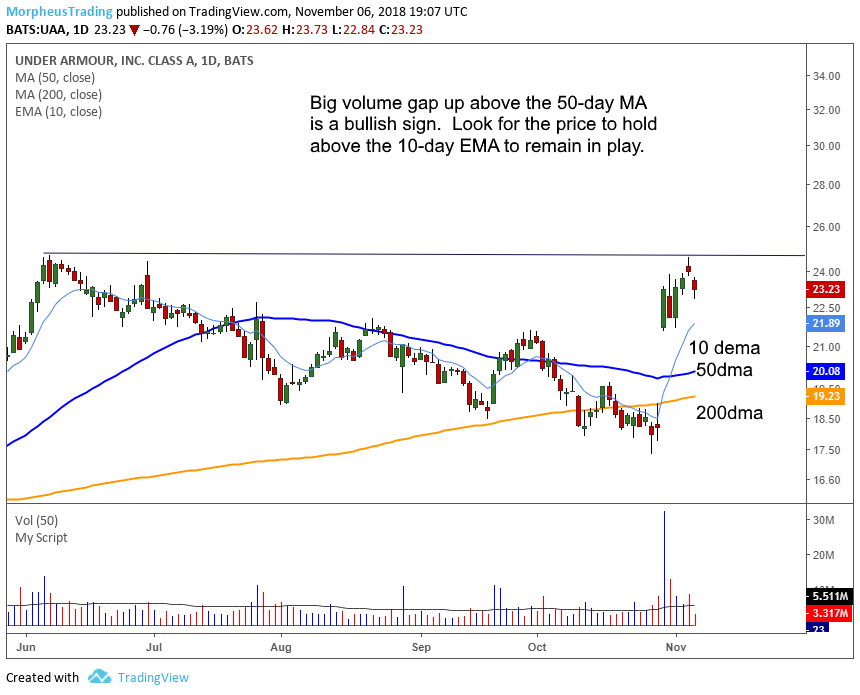860x695 pixels.
Task: Click the Vol (50) indicator label
Action: click(x=36, y=521)
